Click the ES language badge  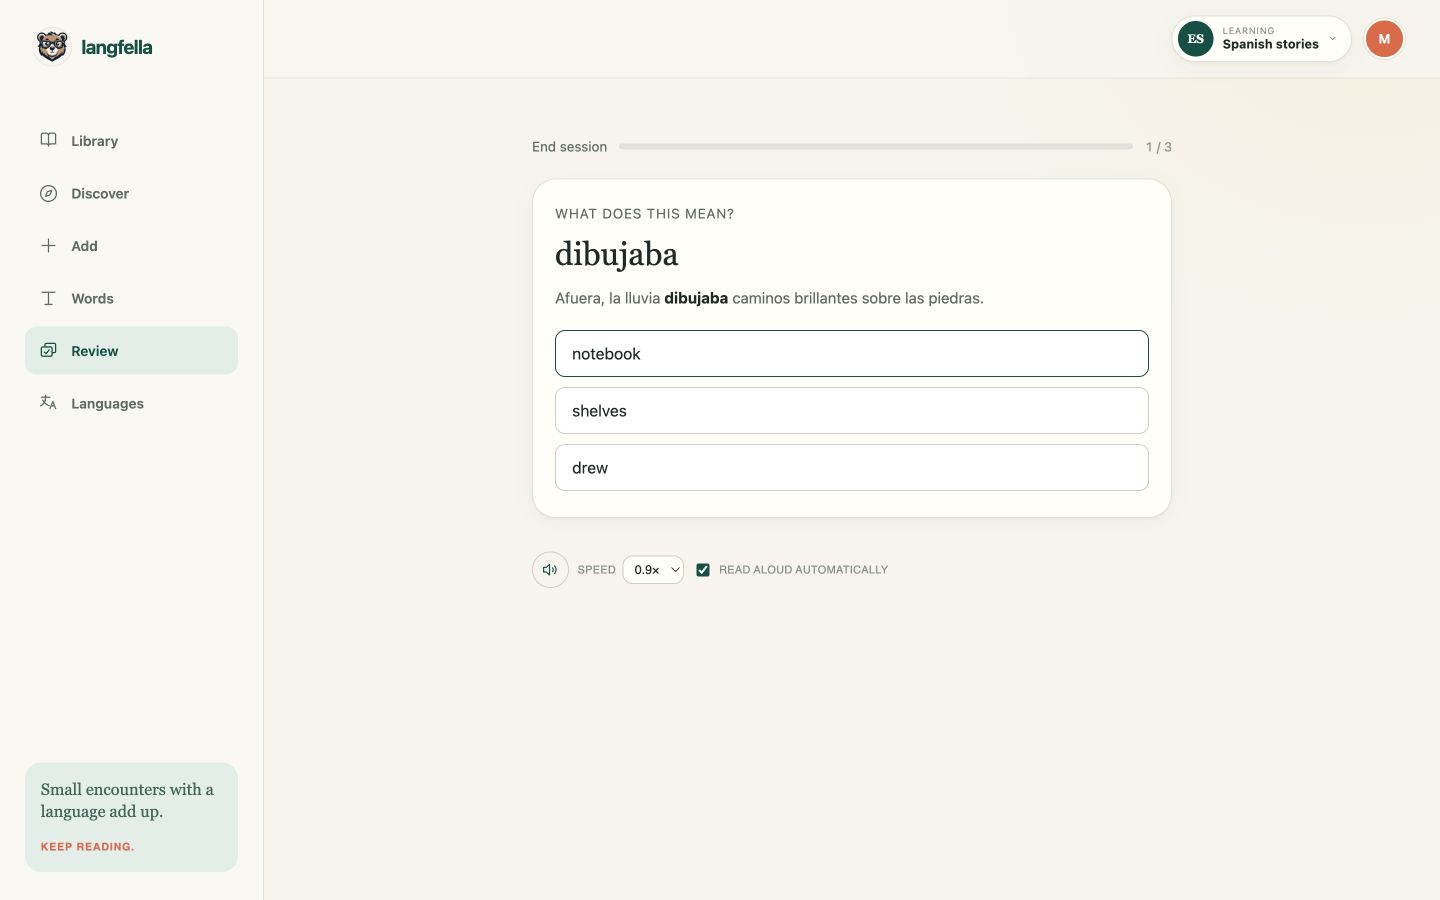tap(1196, 39)
